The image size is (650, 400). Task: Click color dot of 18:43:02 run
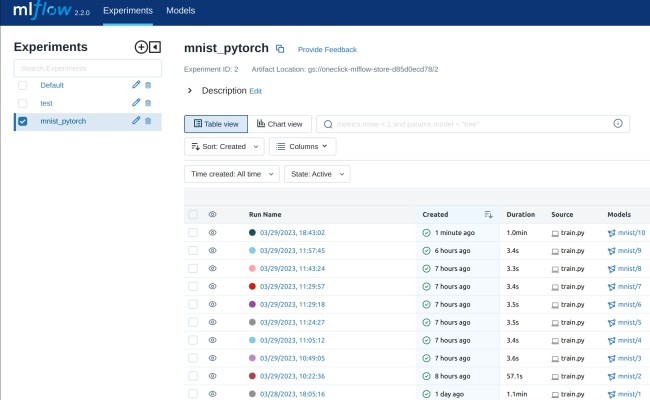click(x=252, y=232)
